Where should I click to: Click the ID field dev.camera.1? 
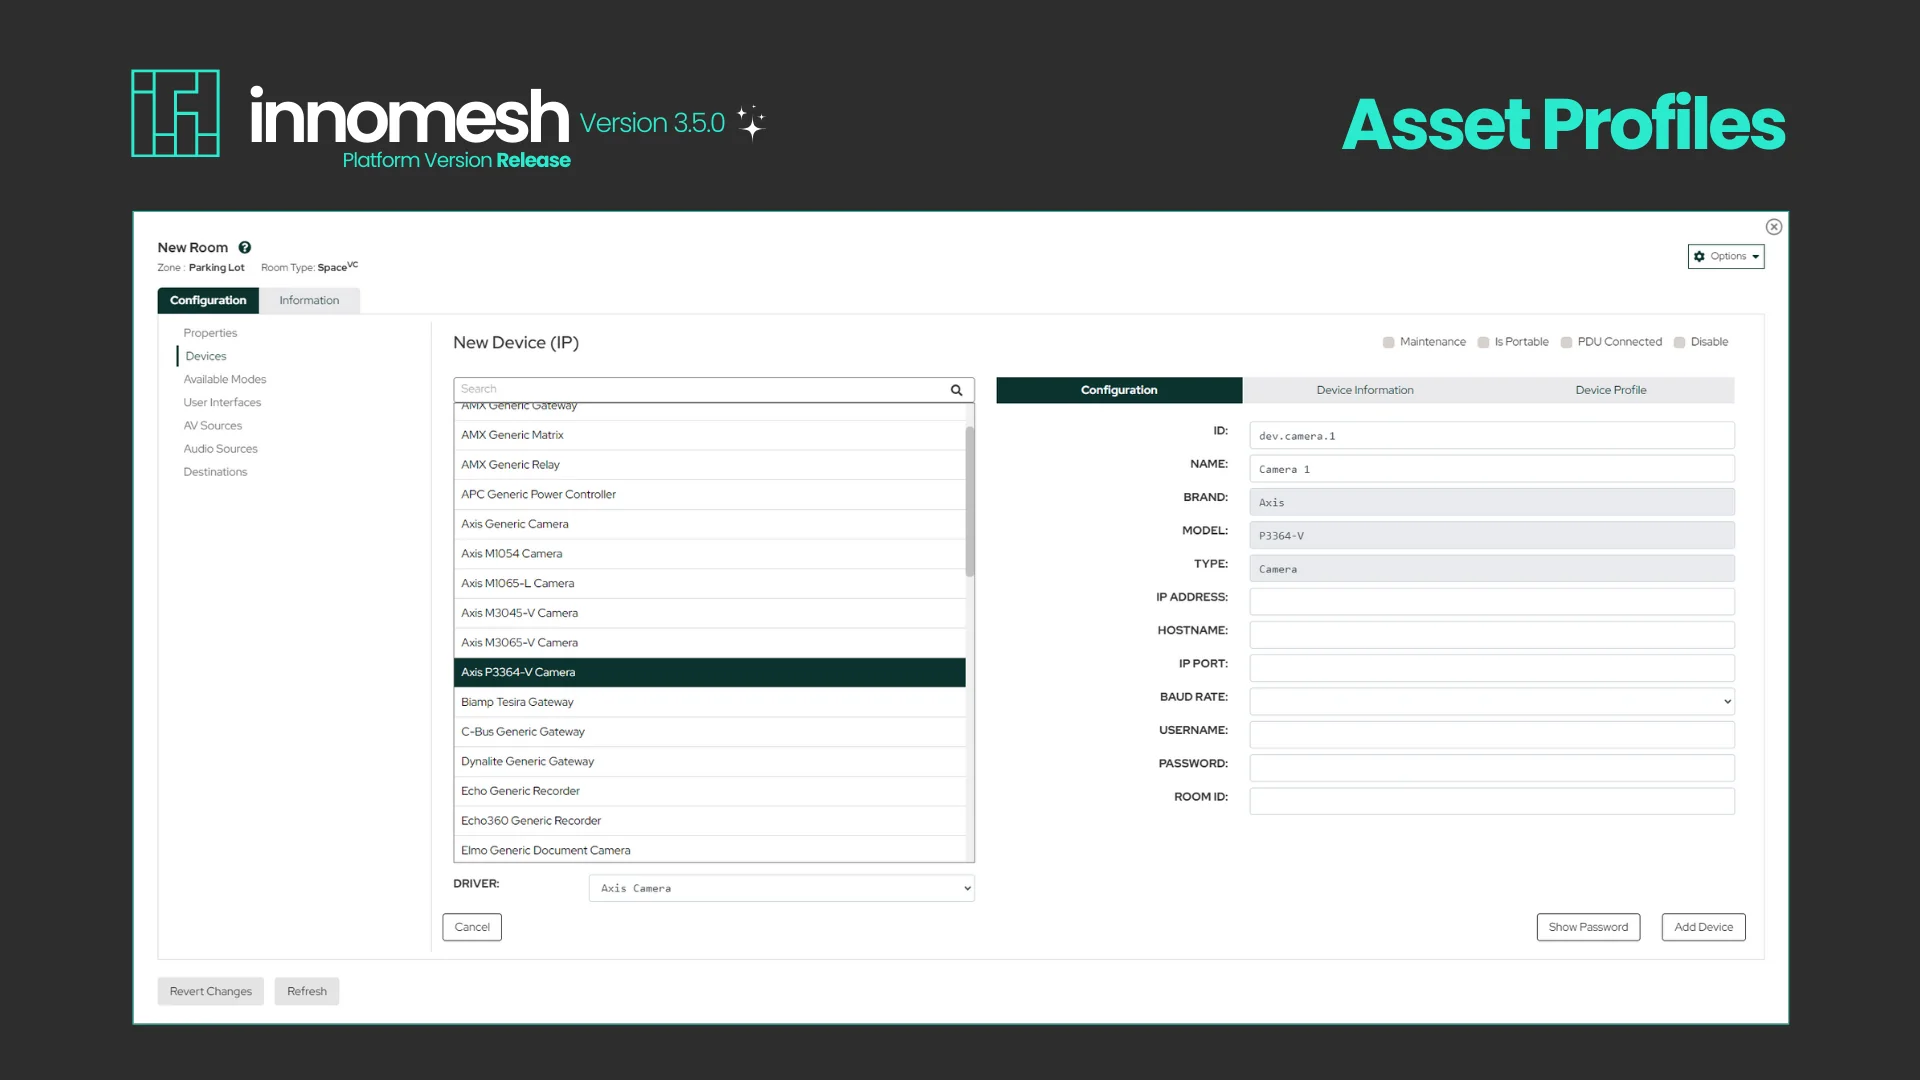tap(1491, 436)
